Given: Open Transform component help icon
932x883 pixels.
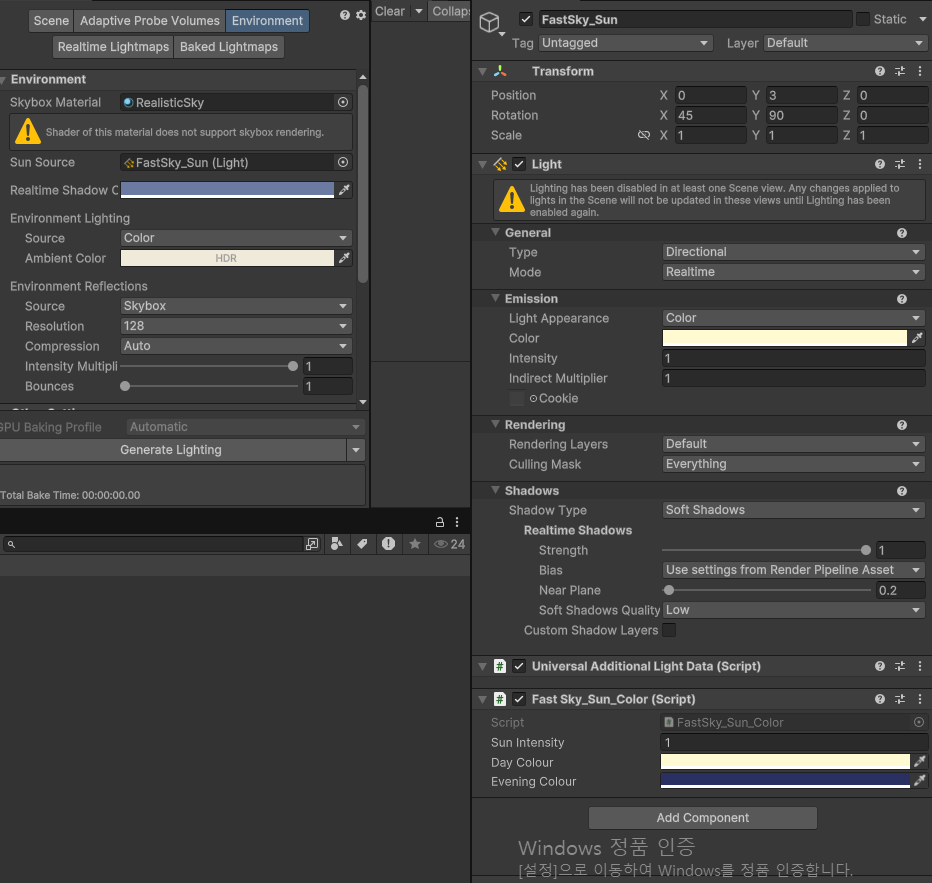Looking at the screenshot, I should pos(880,71).
